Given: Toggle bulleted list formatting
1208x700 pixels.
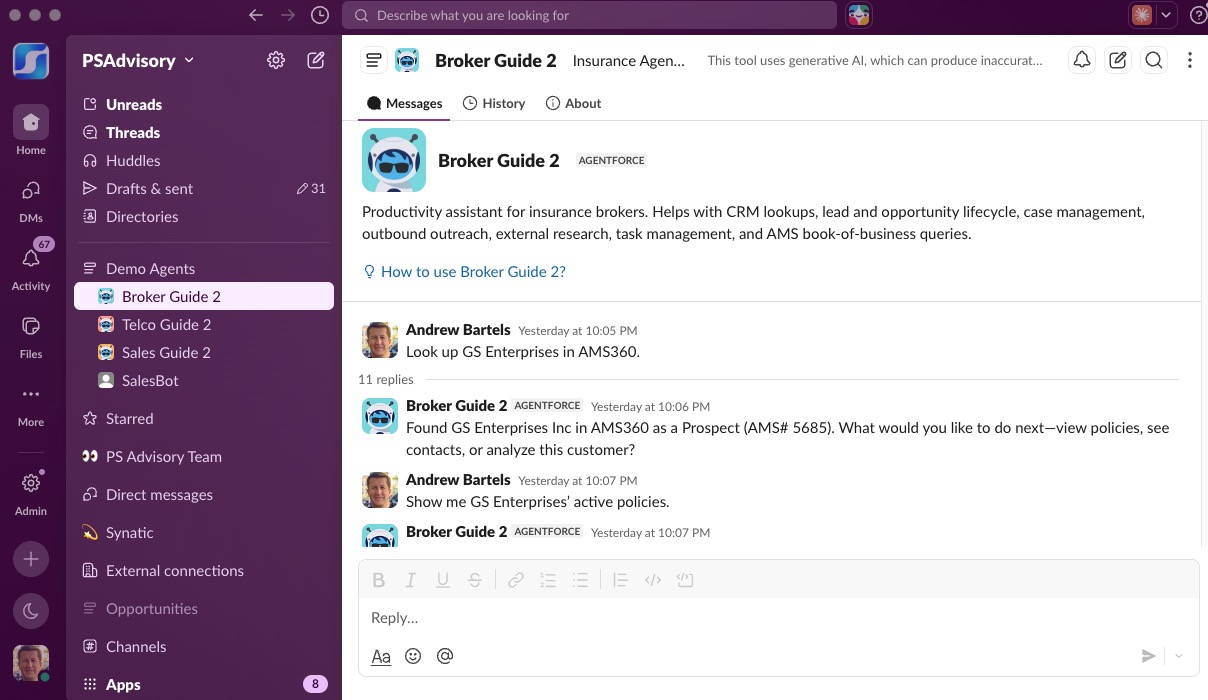Looking at the screenshot, I should pyautogui.click(x=580, y=580).
